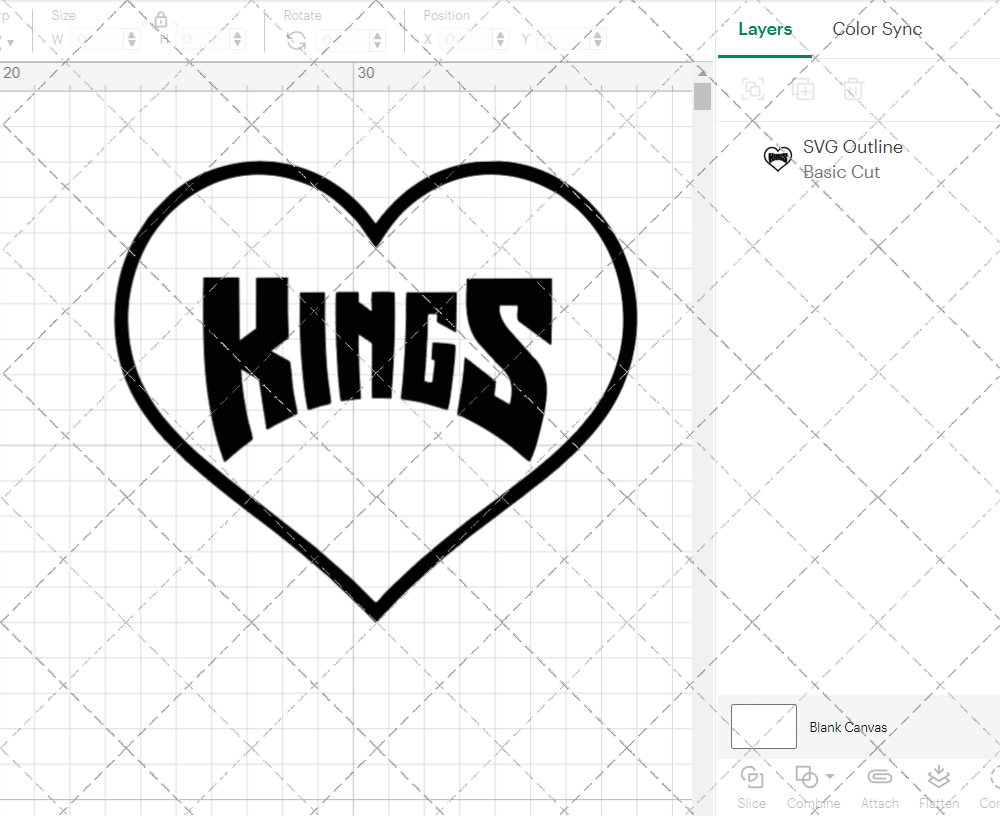This screenshot has height=816, width=1000.
Task: Click the Height size input field
Action: (203, 40)
